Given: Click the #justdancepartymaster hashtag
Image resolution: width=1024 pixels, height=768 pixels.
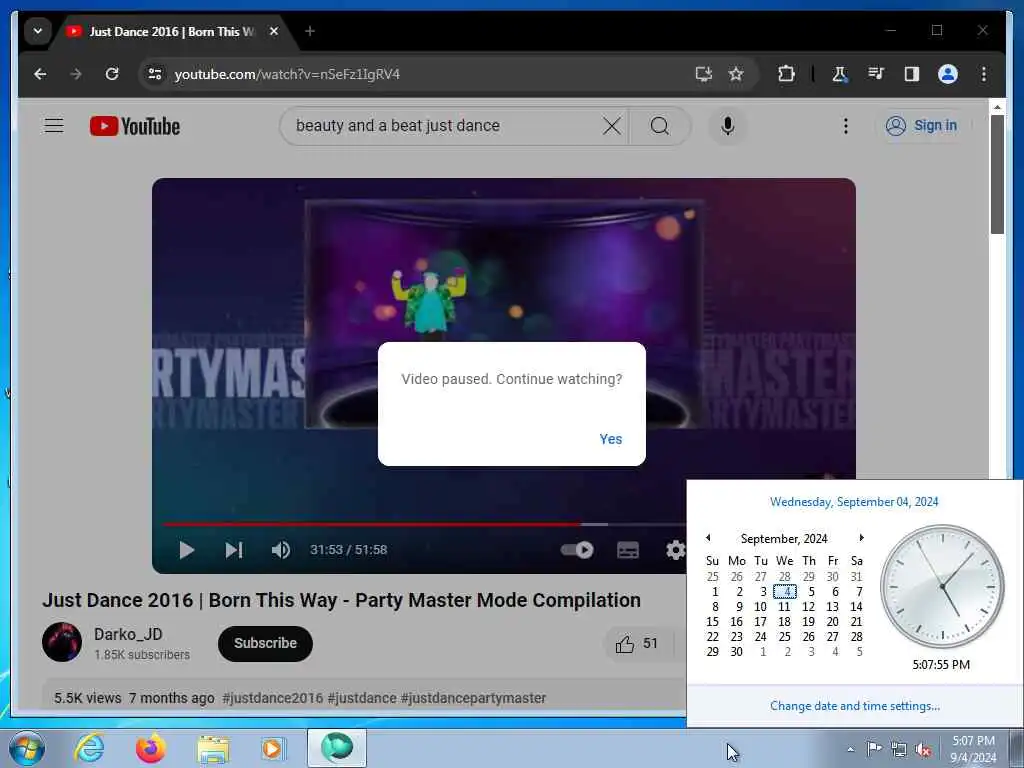Looking at the screenshot, I should click(473, 697).
